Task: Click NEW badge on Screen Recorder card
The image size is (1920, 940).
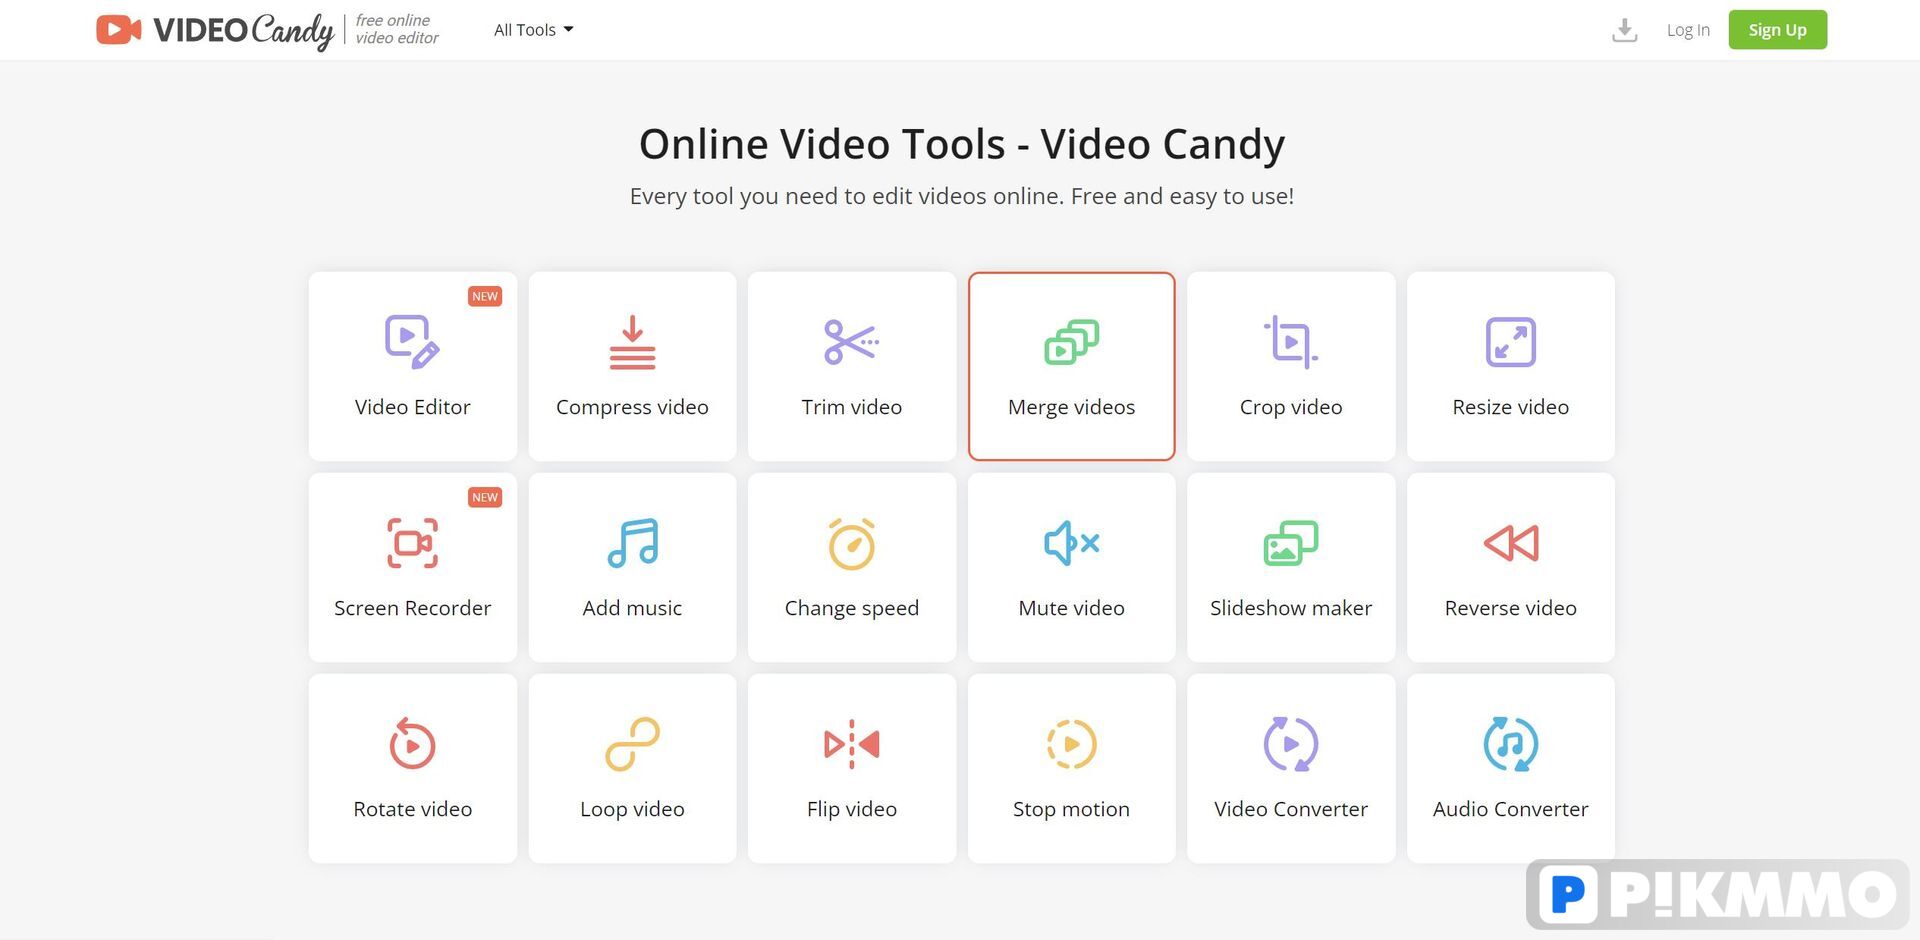Action: 485,497
